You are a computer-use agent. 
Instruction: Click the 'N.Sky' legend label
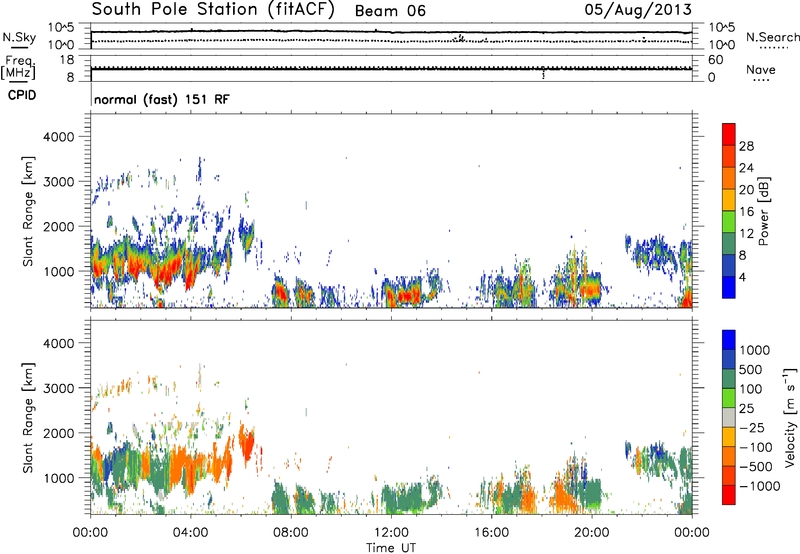click(19, 37)
